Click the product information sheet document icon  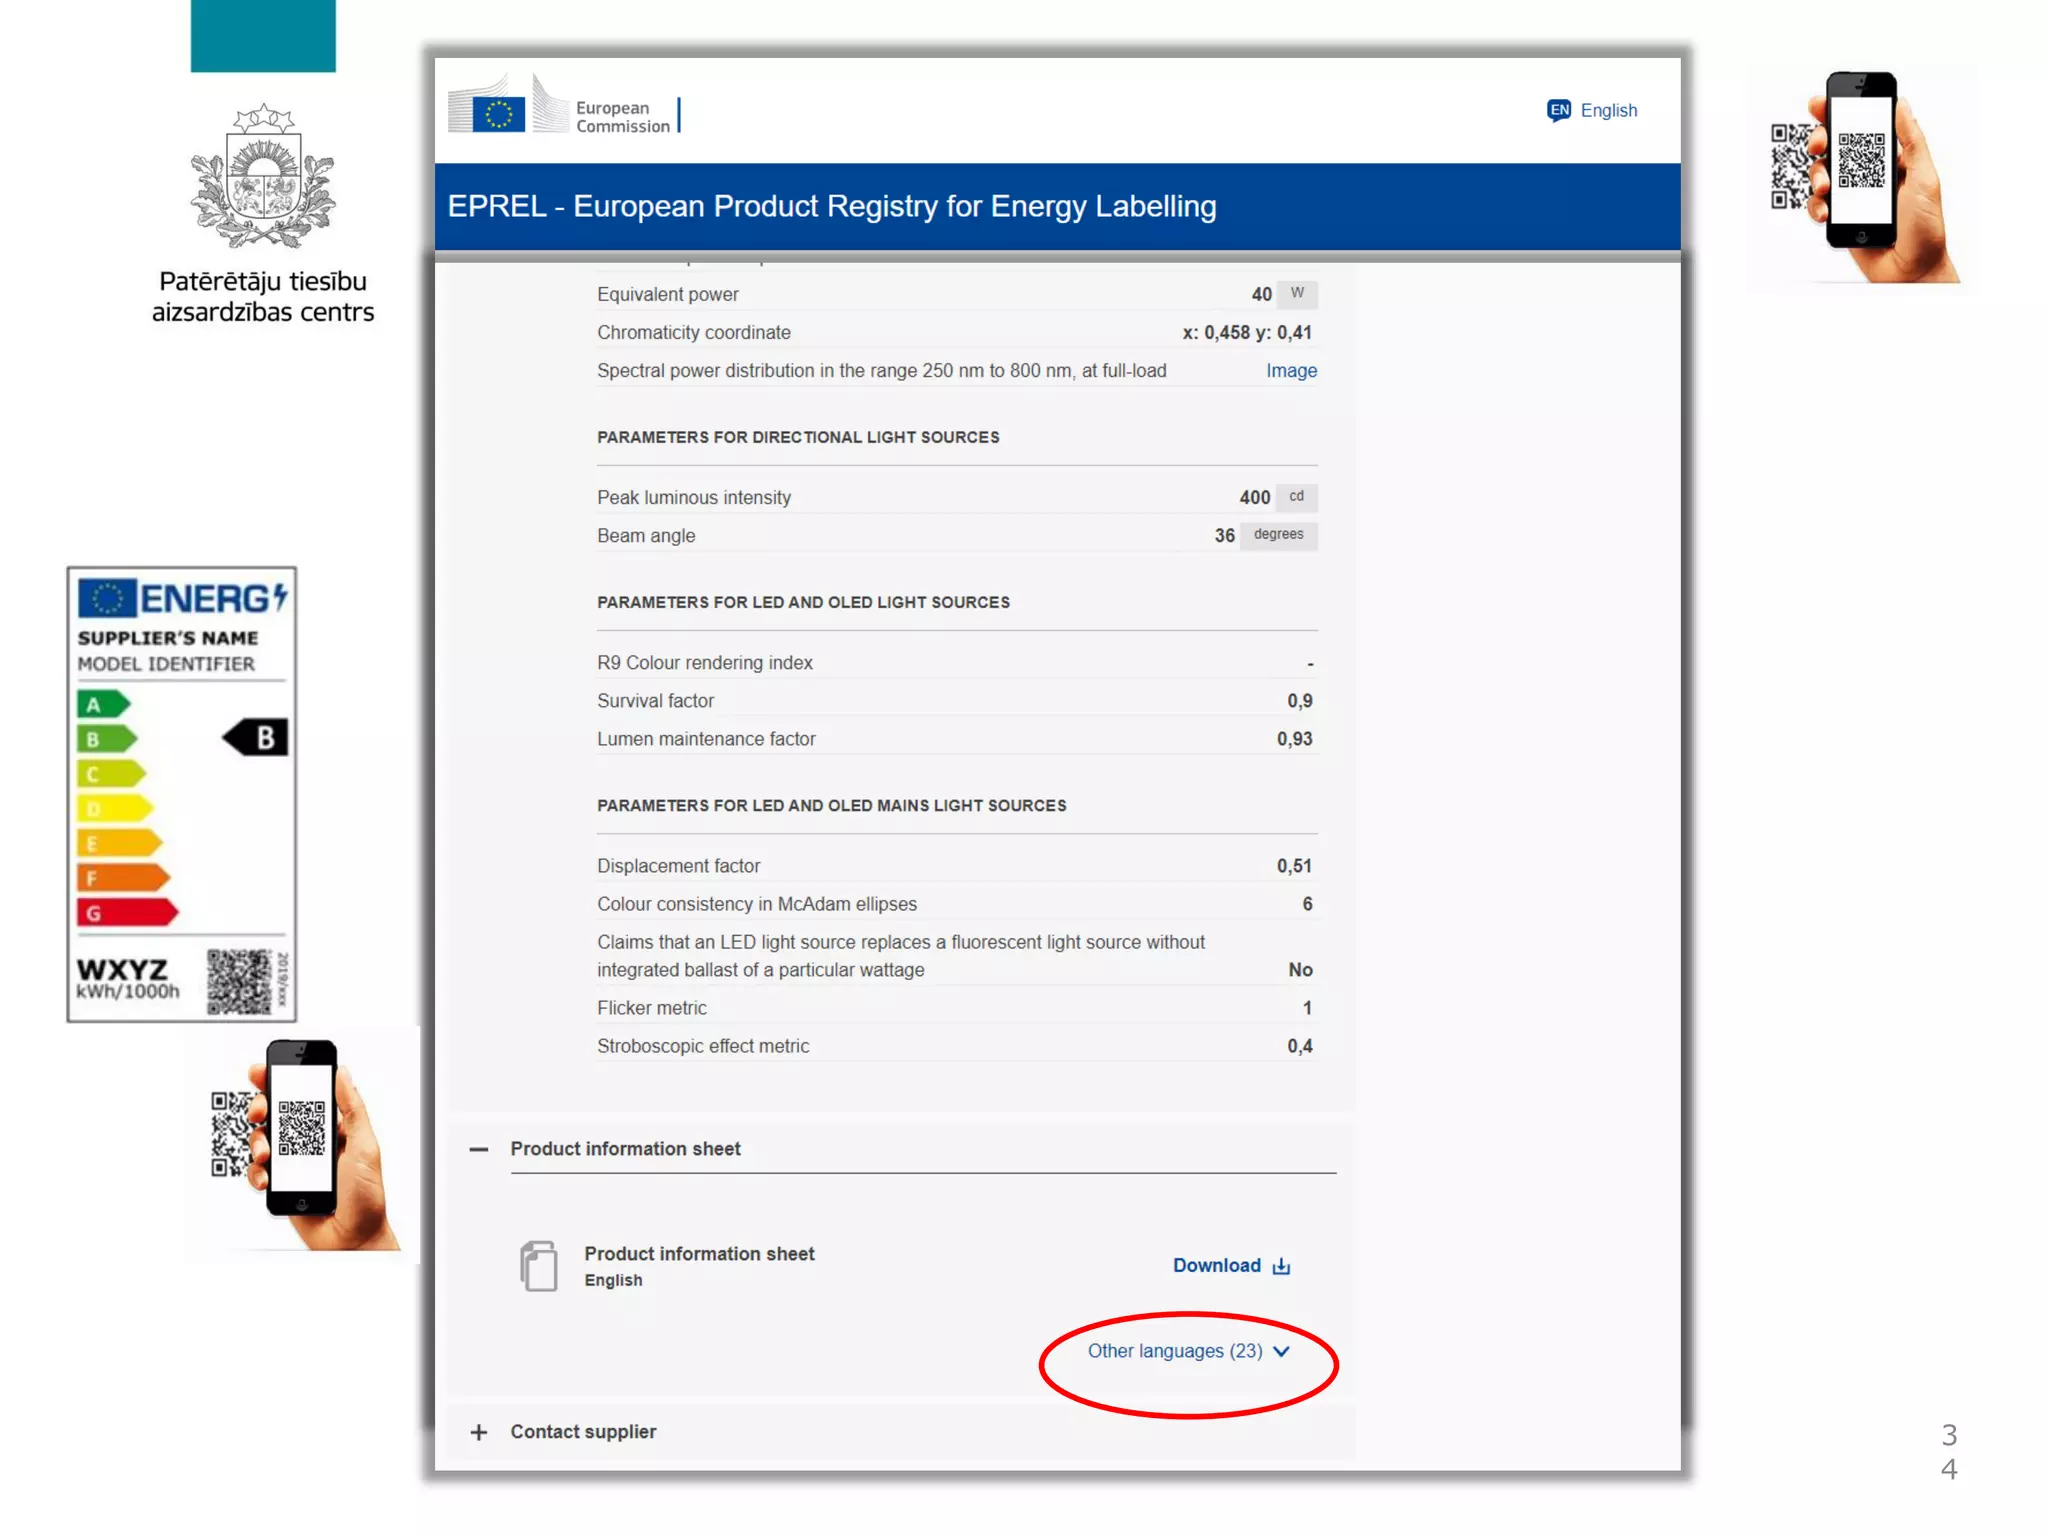pos(538,1266)
